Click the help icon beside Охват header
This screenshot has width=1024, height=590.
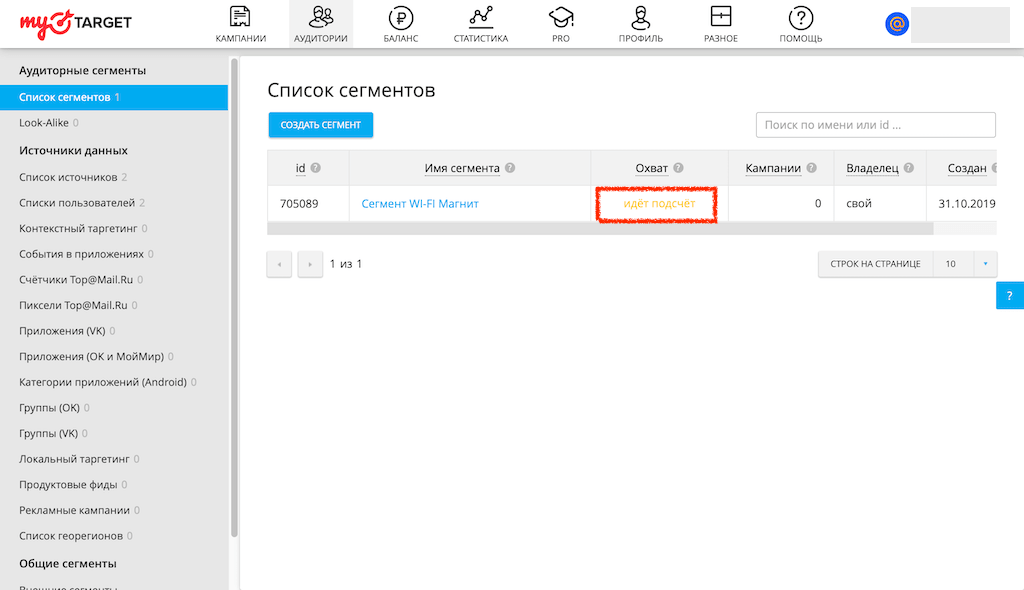(x=678, y=169)
